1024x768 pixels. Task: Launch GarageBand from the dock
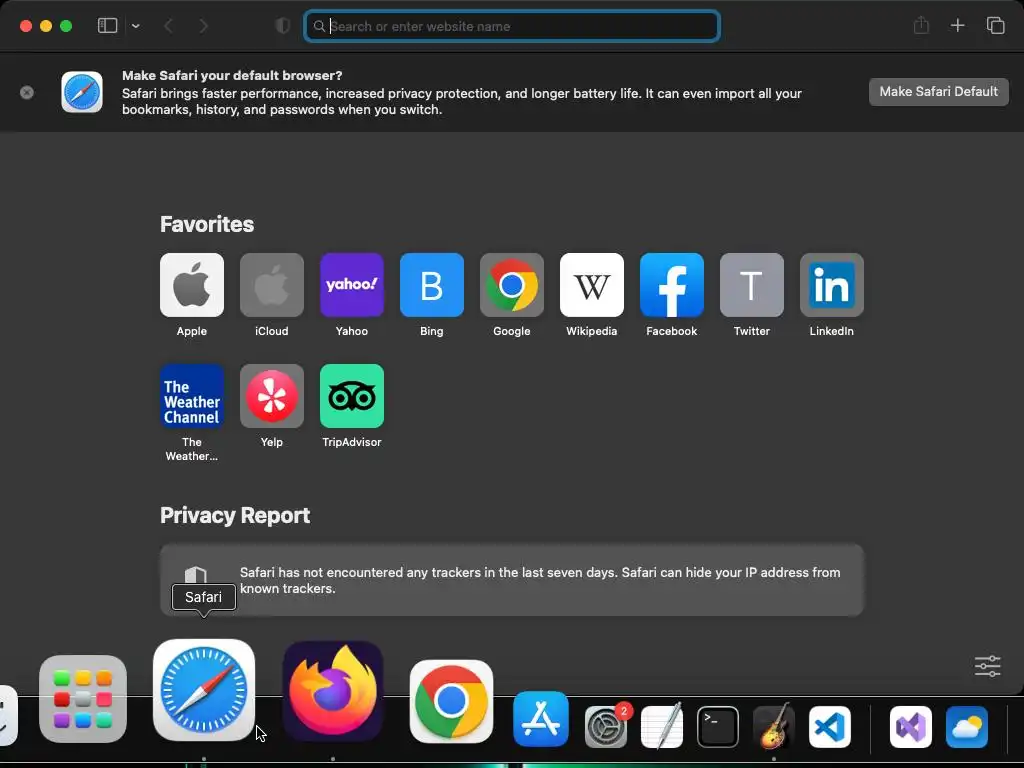click(x=774, y=726)
